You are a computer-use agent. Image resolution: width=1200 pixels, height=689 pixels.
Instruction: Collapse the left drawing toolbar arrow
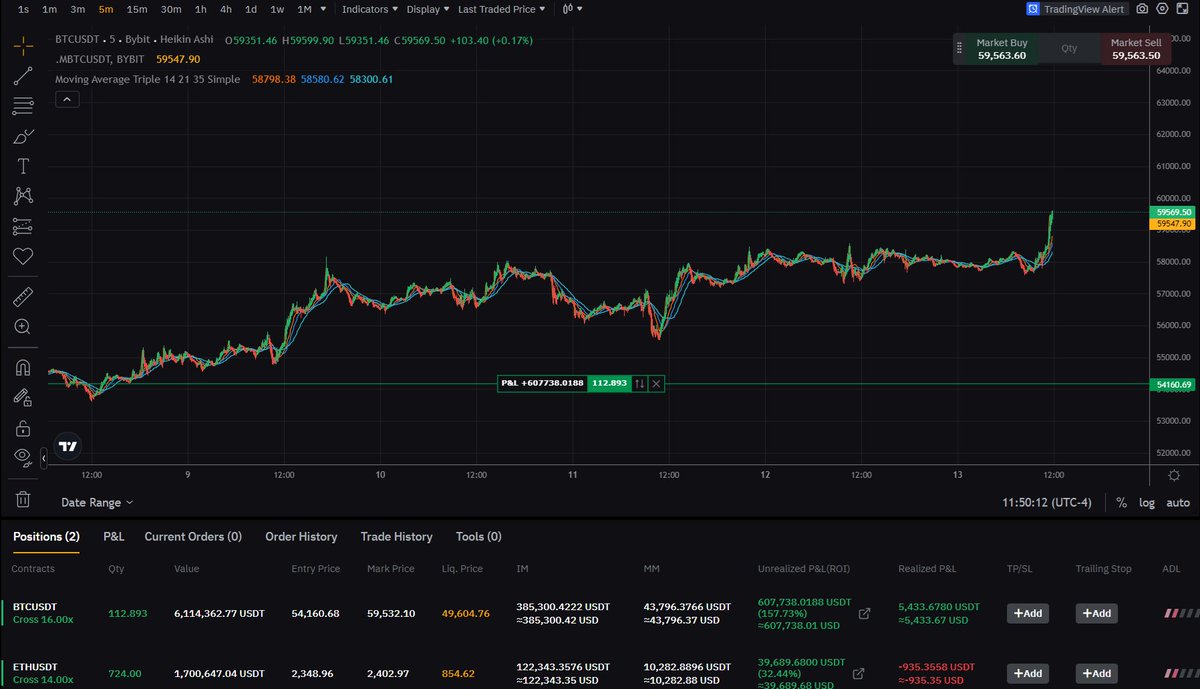44,458
